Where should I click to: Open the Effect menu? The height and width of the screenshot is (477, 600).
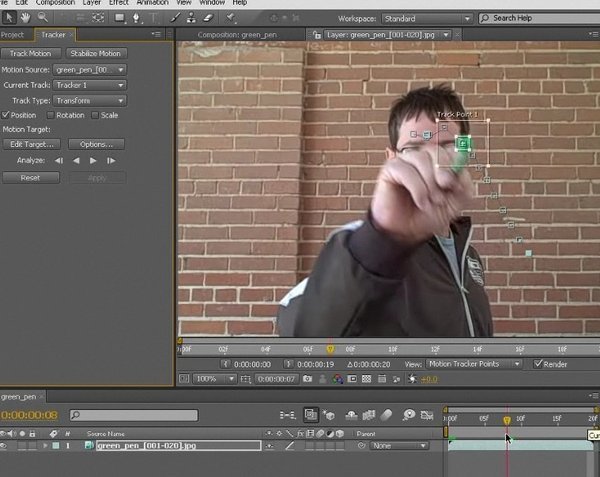tap(118, 3)
